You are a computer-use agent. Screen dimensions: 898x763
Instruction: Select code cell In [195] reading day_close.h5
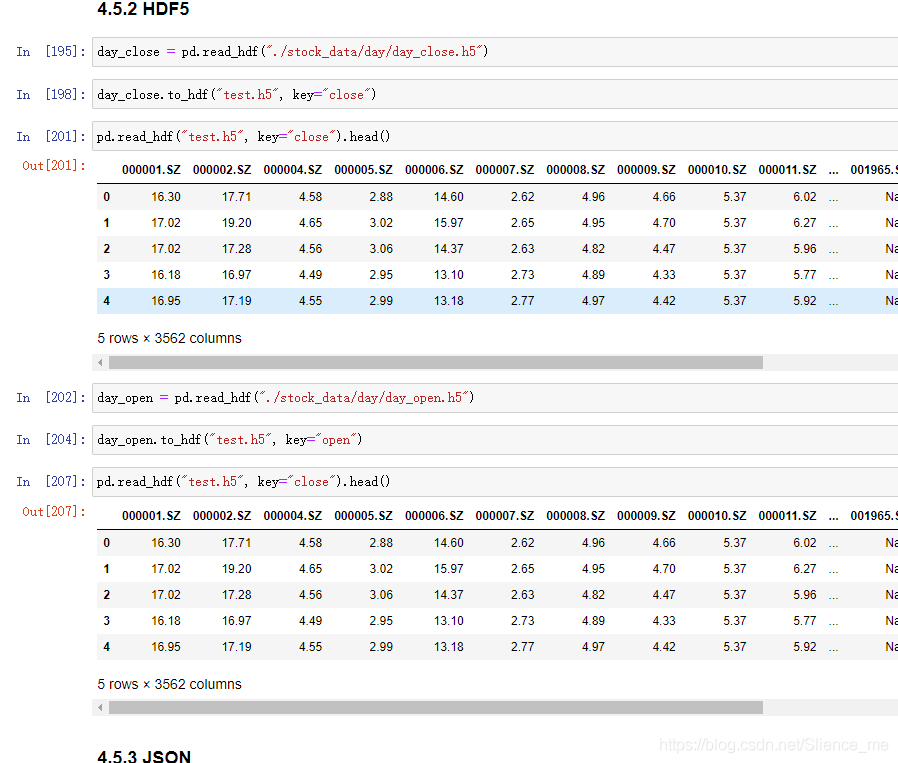click(495, 52)
